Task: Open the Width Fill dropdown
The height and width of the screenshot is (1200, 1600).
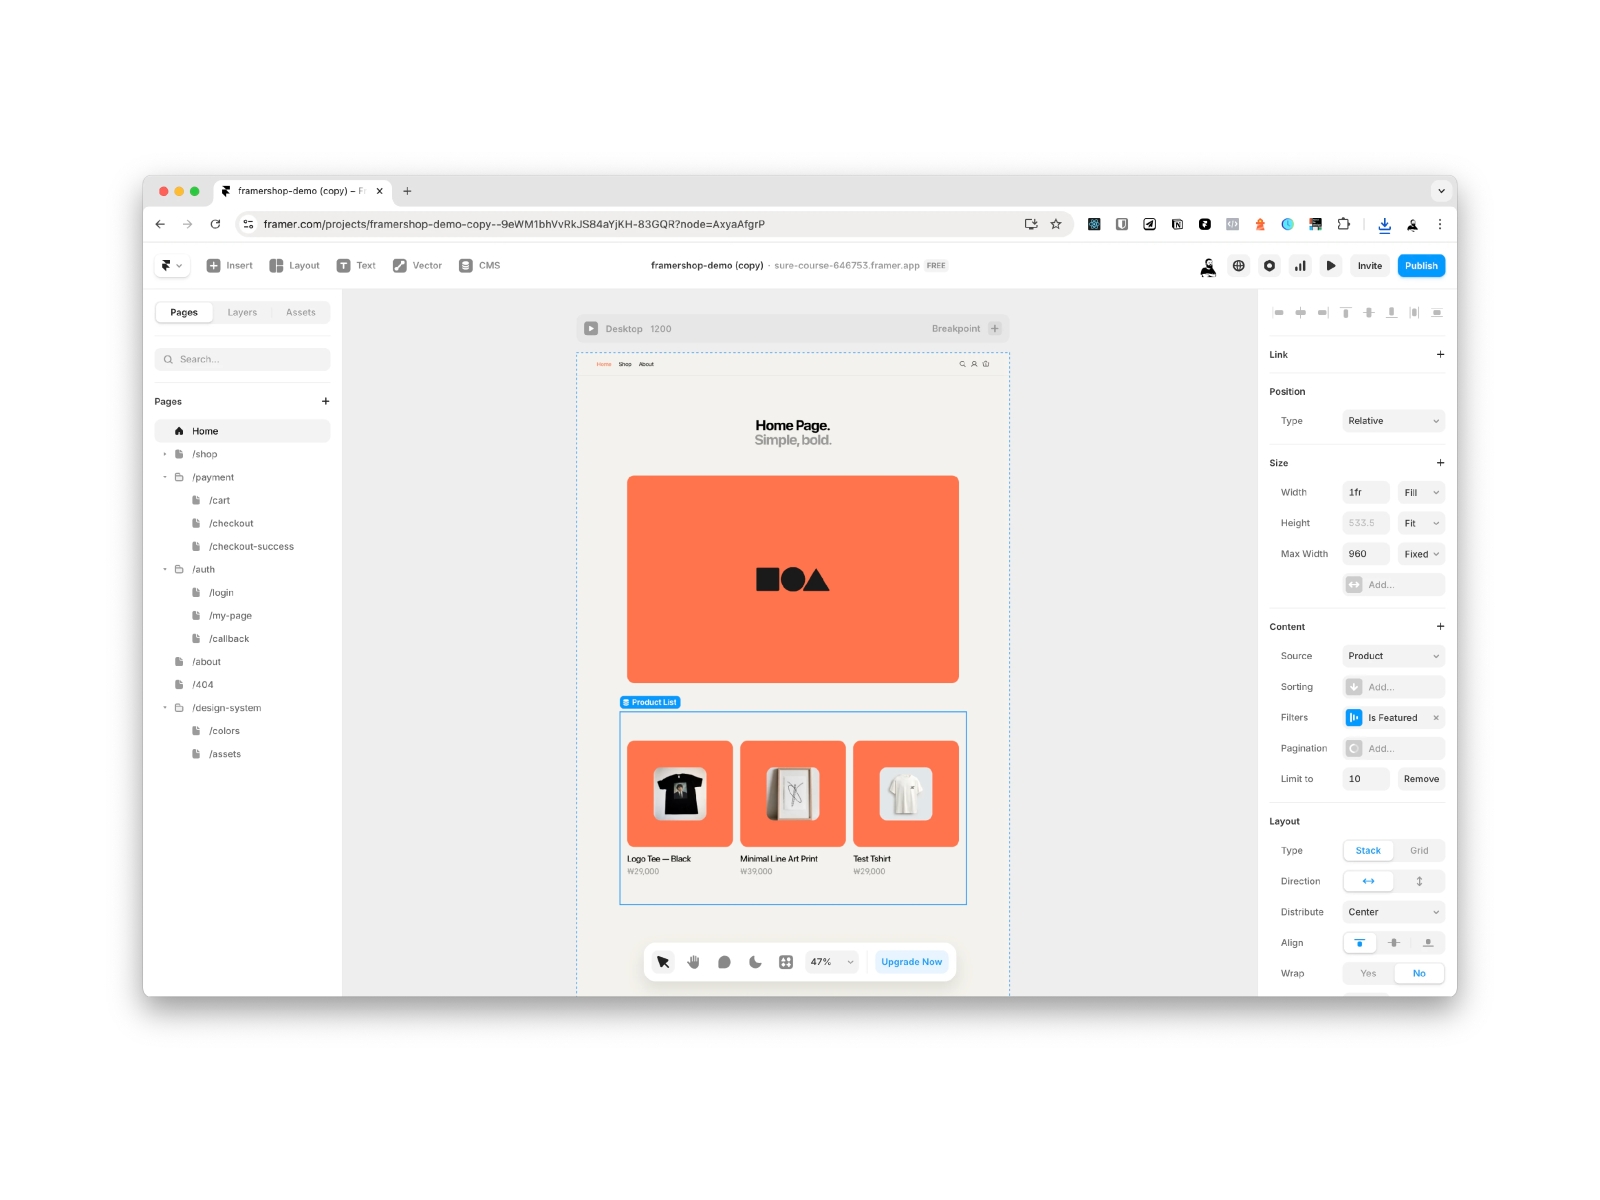Action: tap(1419, 492)
